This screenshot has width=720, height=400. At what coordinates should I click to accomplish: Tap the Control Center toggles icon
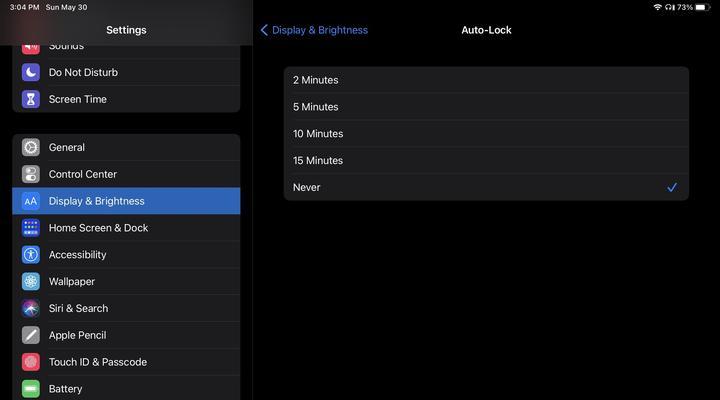point(31,174)
